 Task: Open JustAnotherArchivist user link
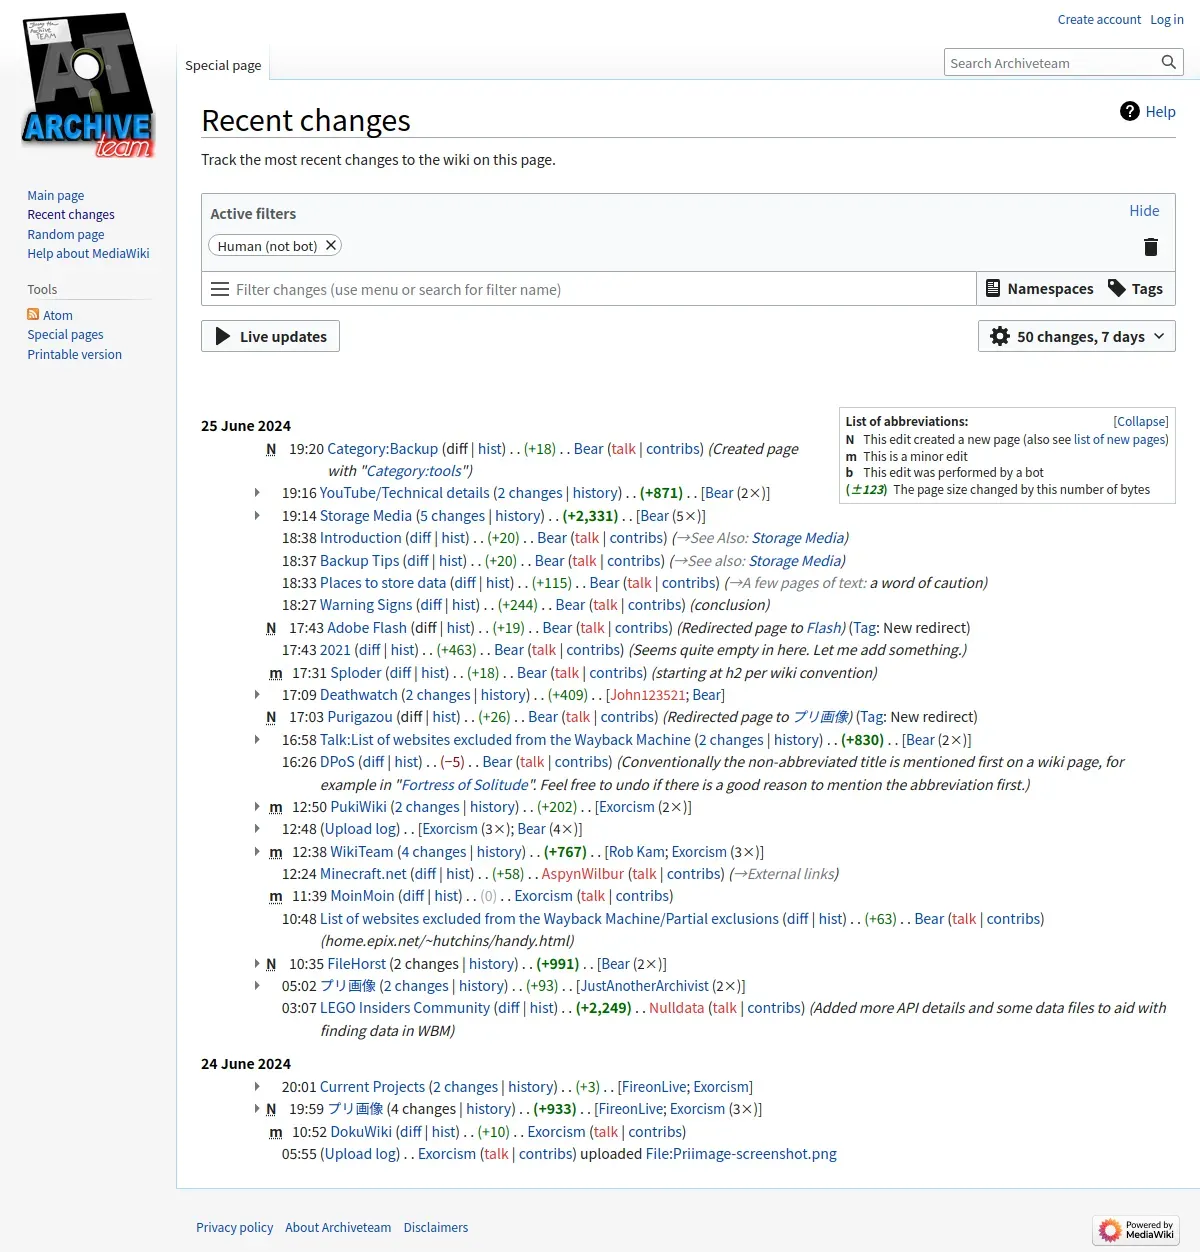pos(644,986)
